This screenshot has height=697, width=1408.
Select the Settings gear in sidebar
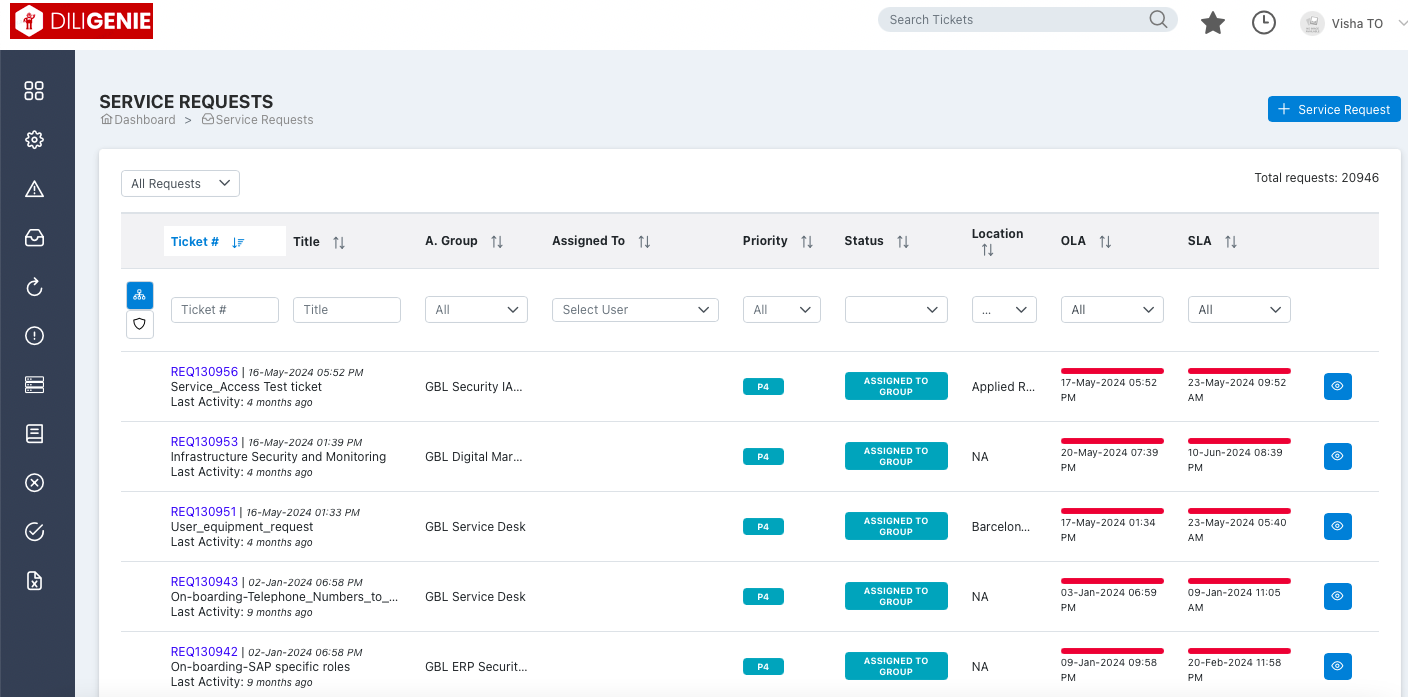point(35,139)
